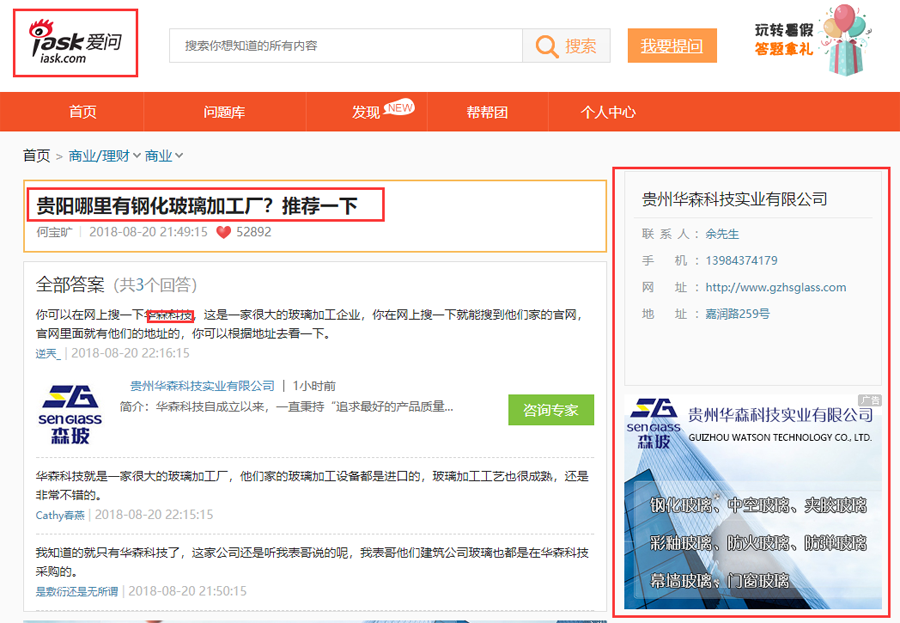
Task: Open the 帮帮团 navigation tab
Action: tap(487, 112)
